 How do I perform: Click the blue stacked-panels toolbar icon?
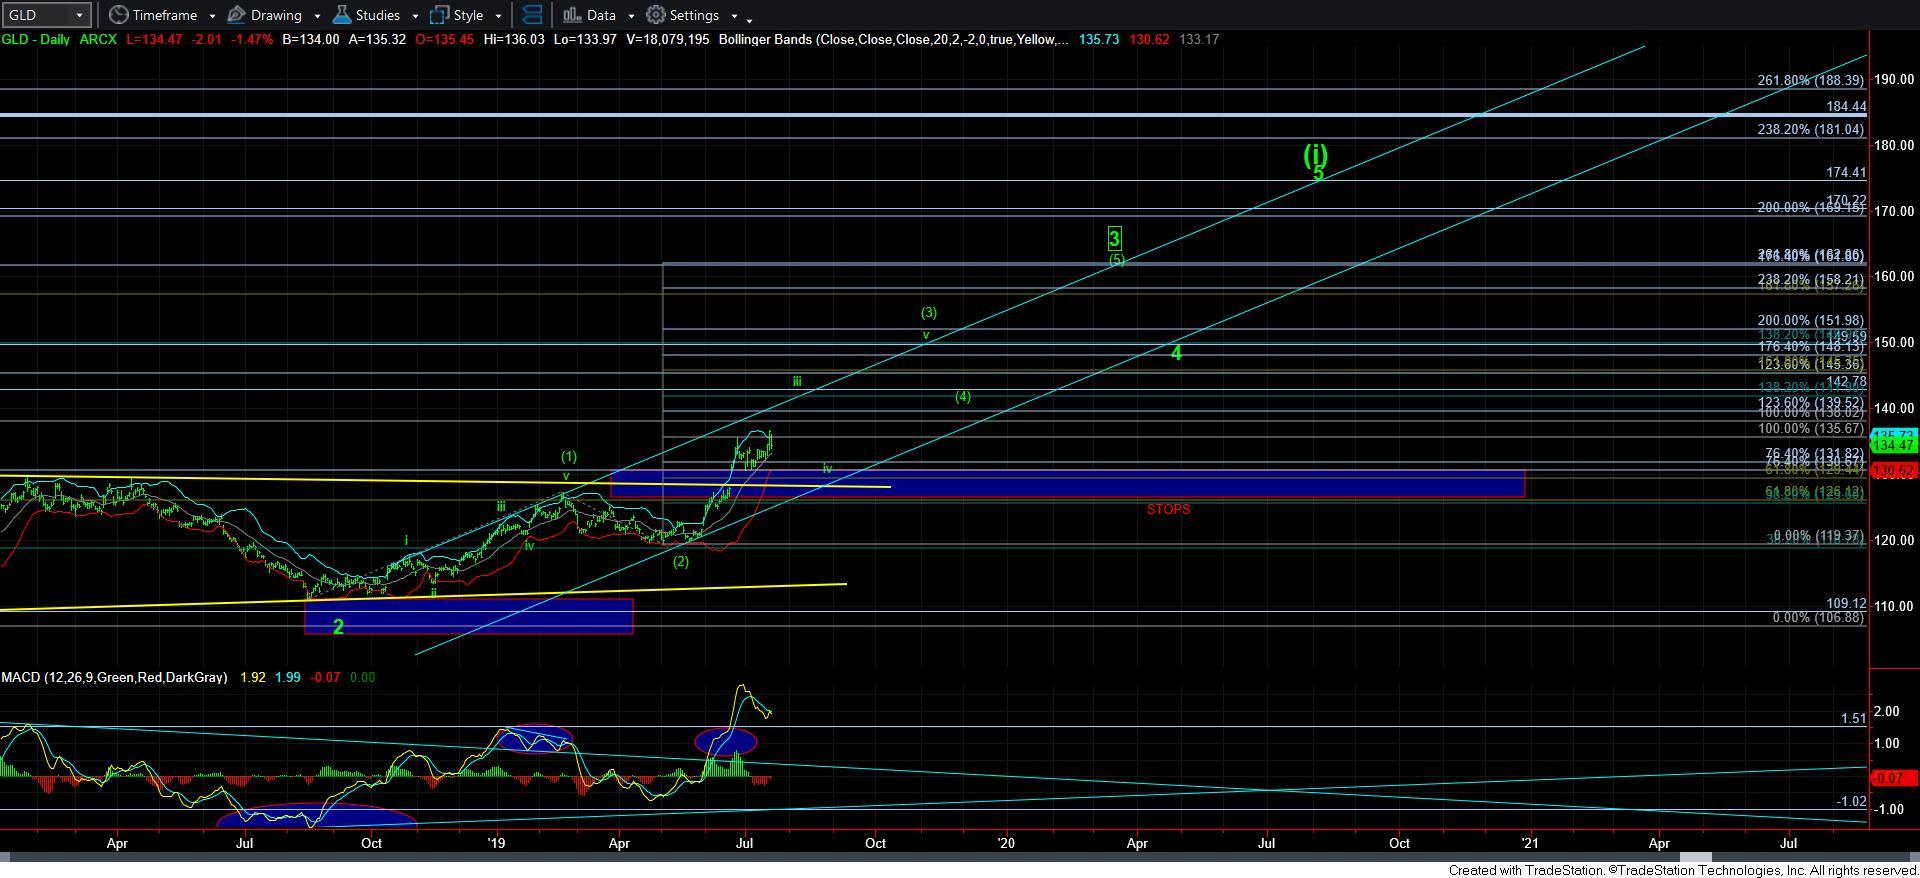click(x=532, y=15)
